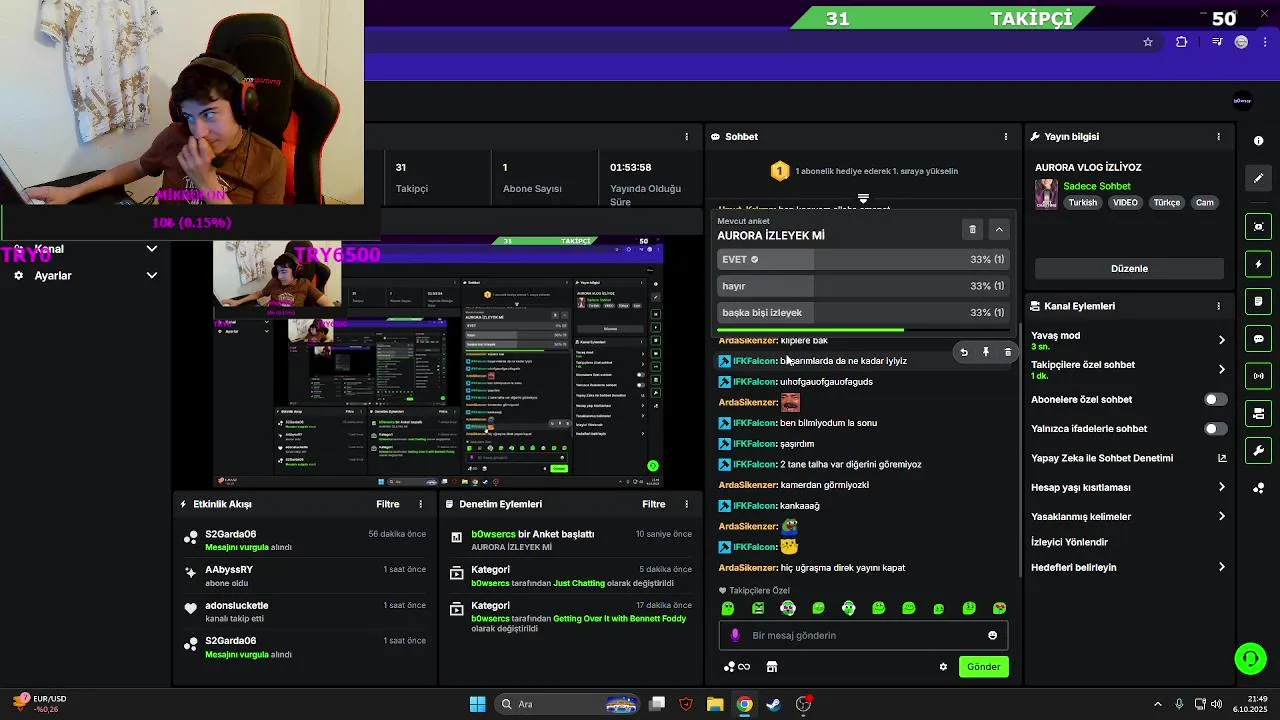Click the Just Chatting category link
1280x720 pixels.
(x=579, y=583)
